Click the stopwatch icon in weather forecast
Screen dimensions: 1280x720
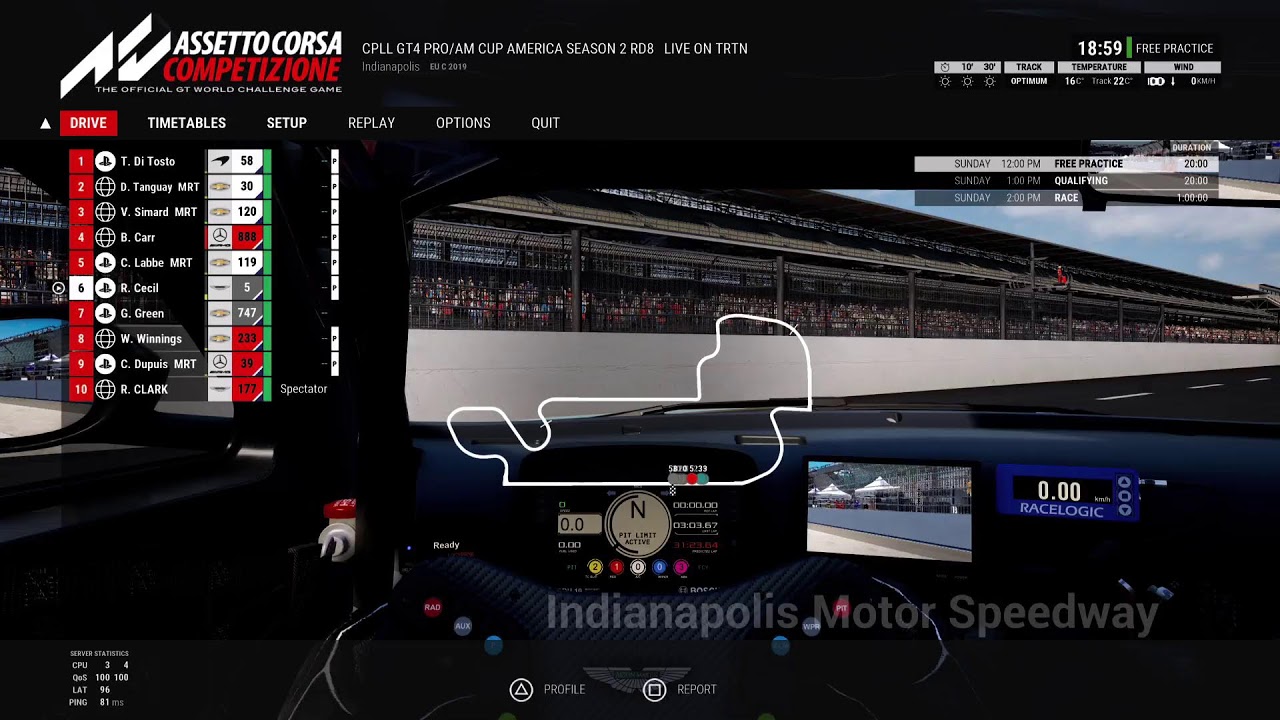[x=945, y=67]
